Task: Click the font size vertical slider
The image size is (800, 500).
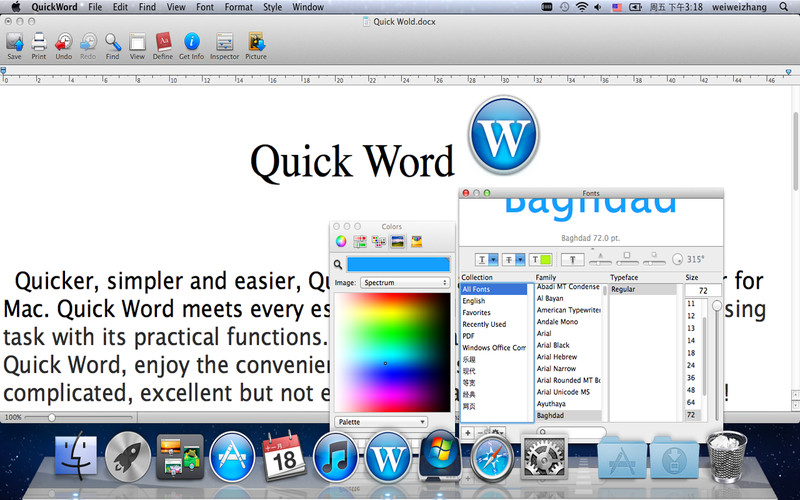Action: pyautogui.click(x=717, y=360)
